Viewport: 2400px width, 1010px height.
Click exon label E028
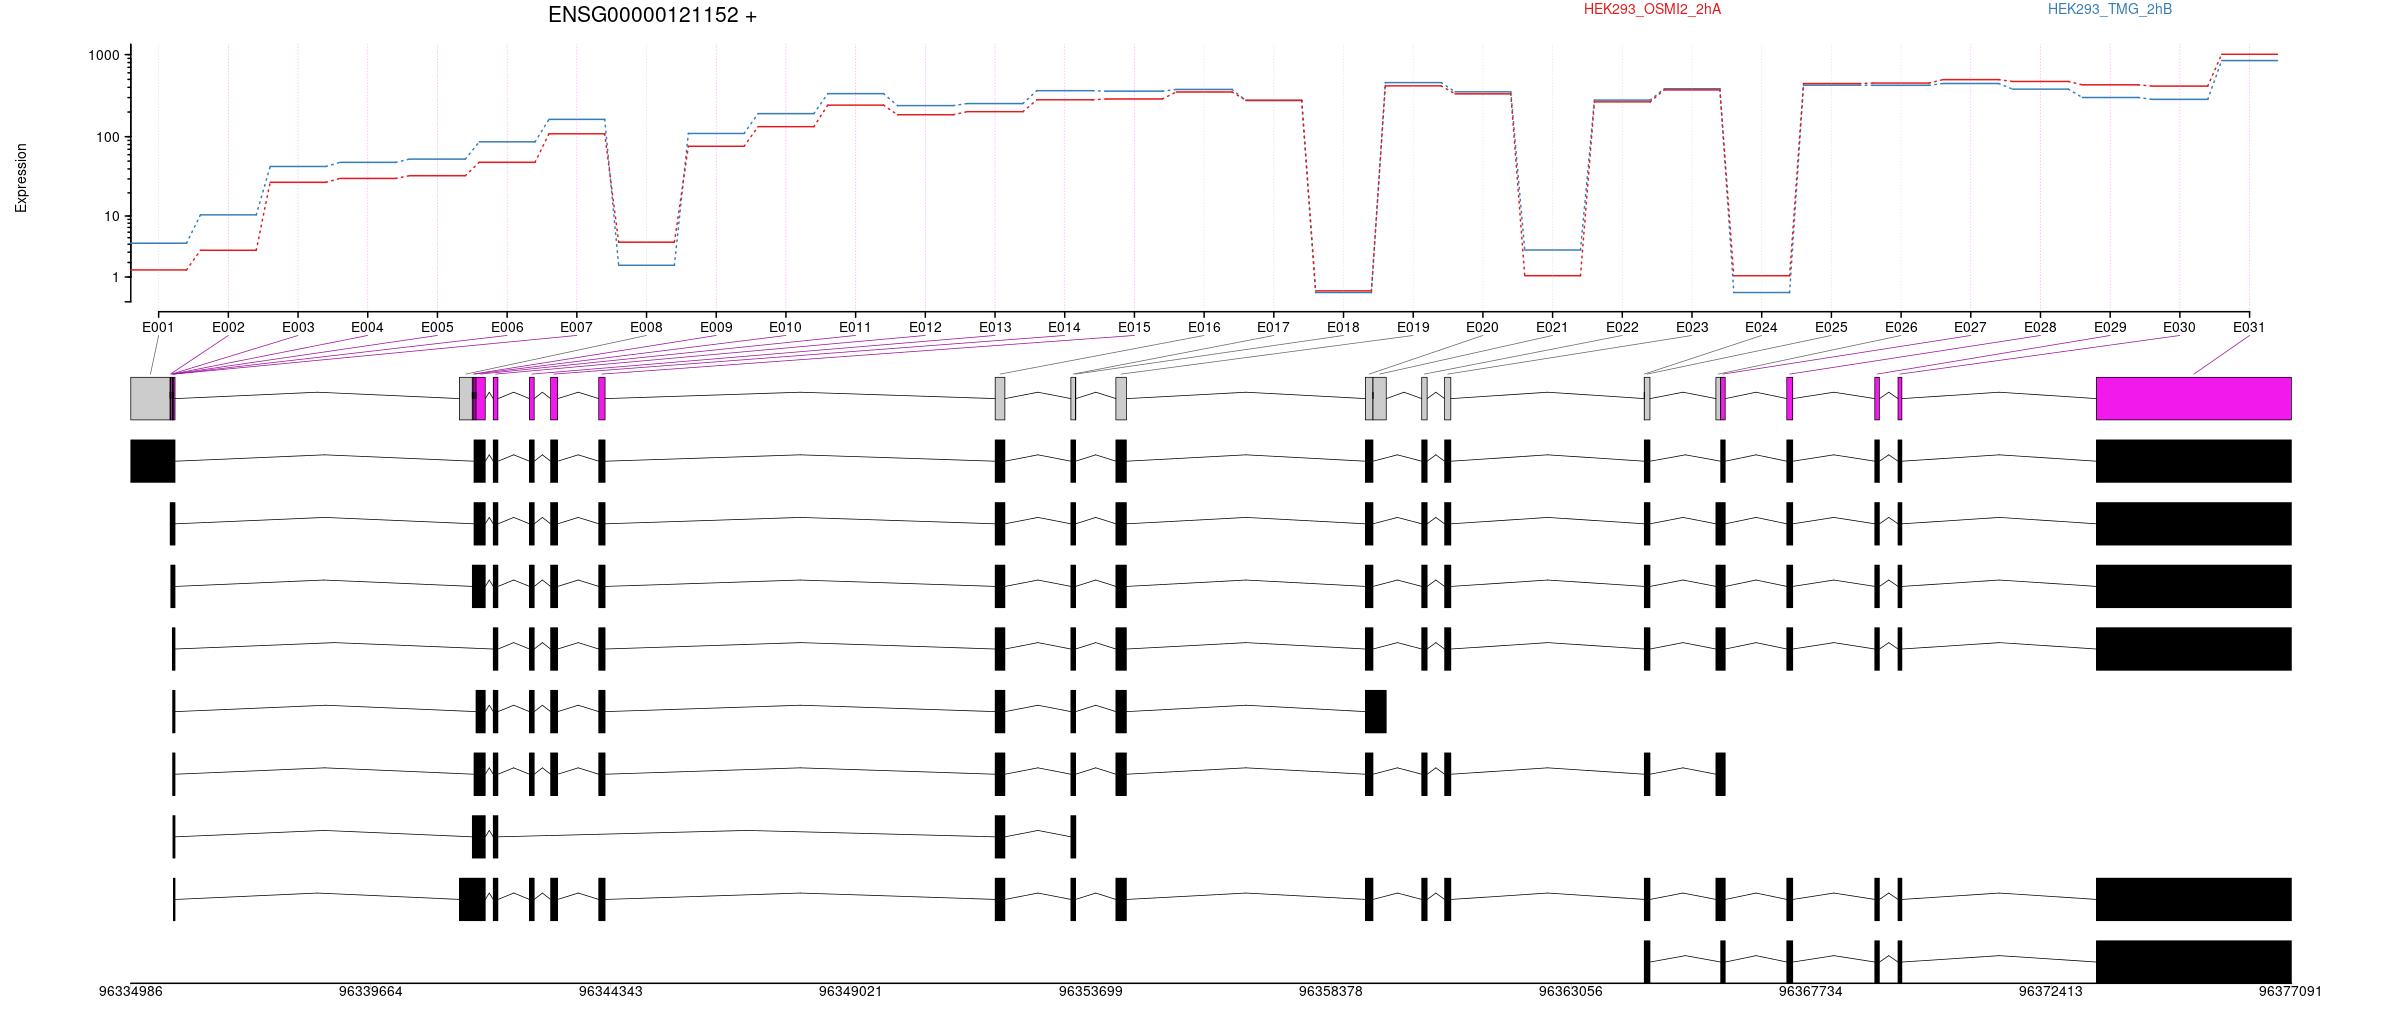tap(2040, 327)
